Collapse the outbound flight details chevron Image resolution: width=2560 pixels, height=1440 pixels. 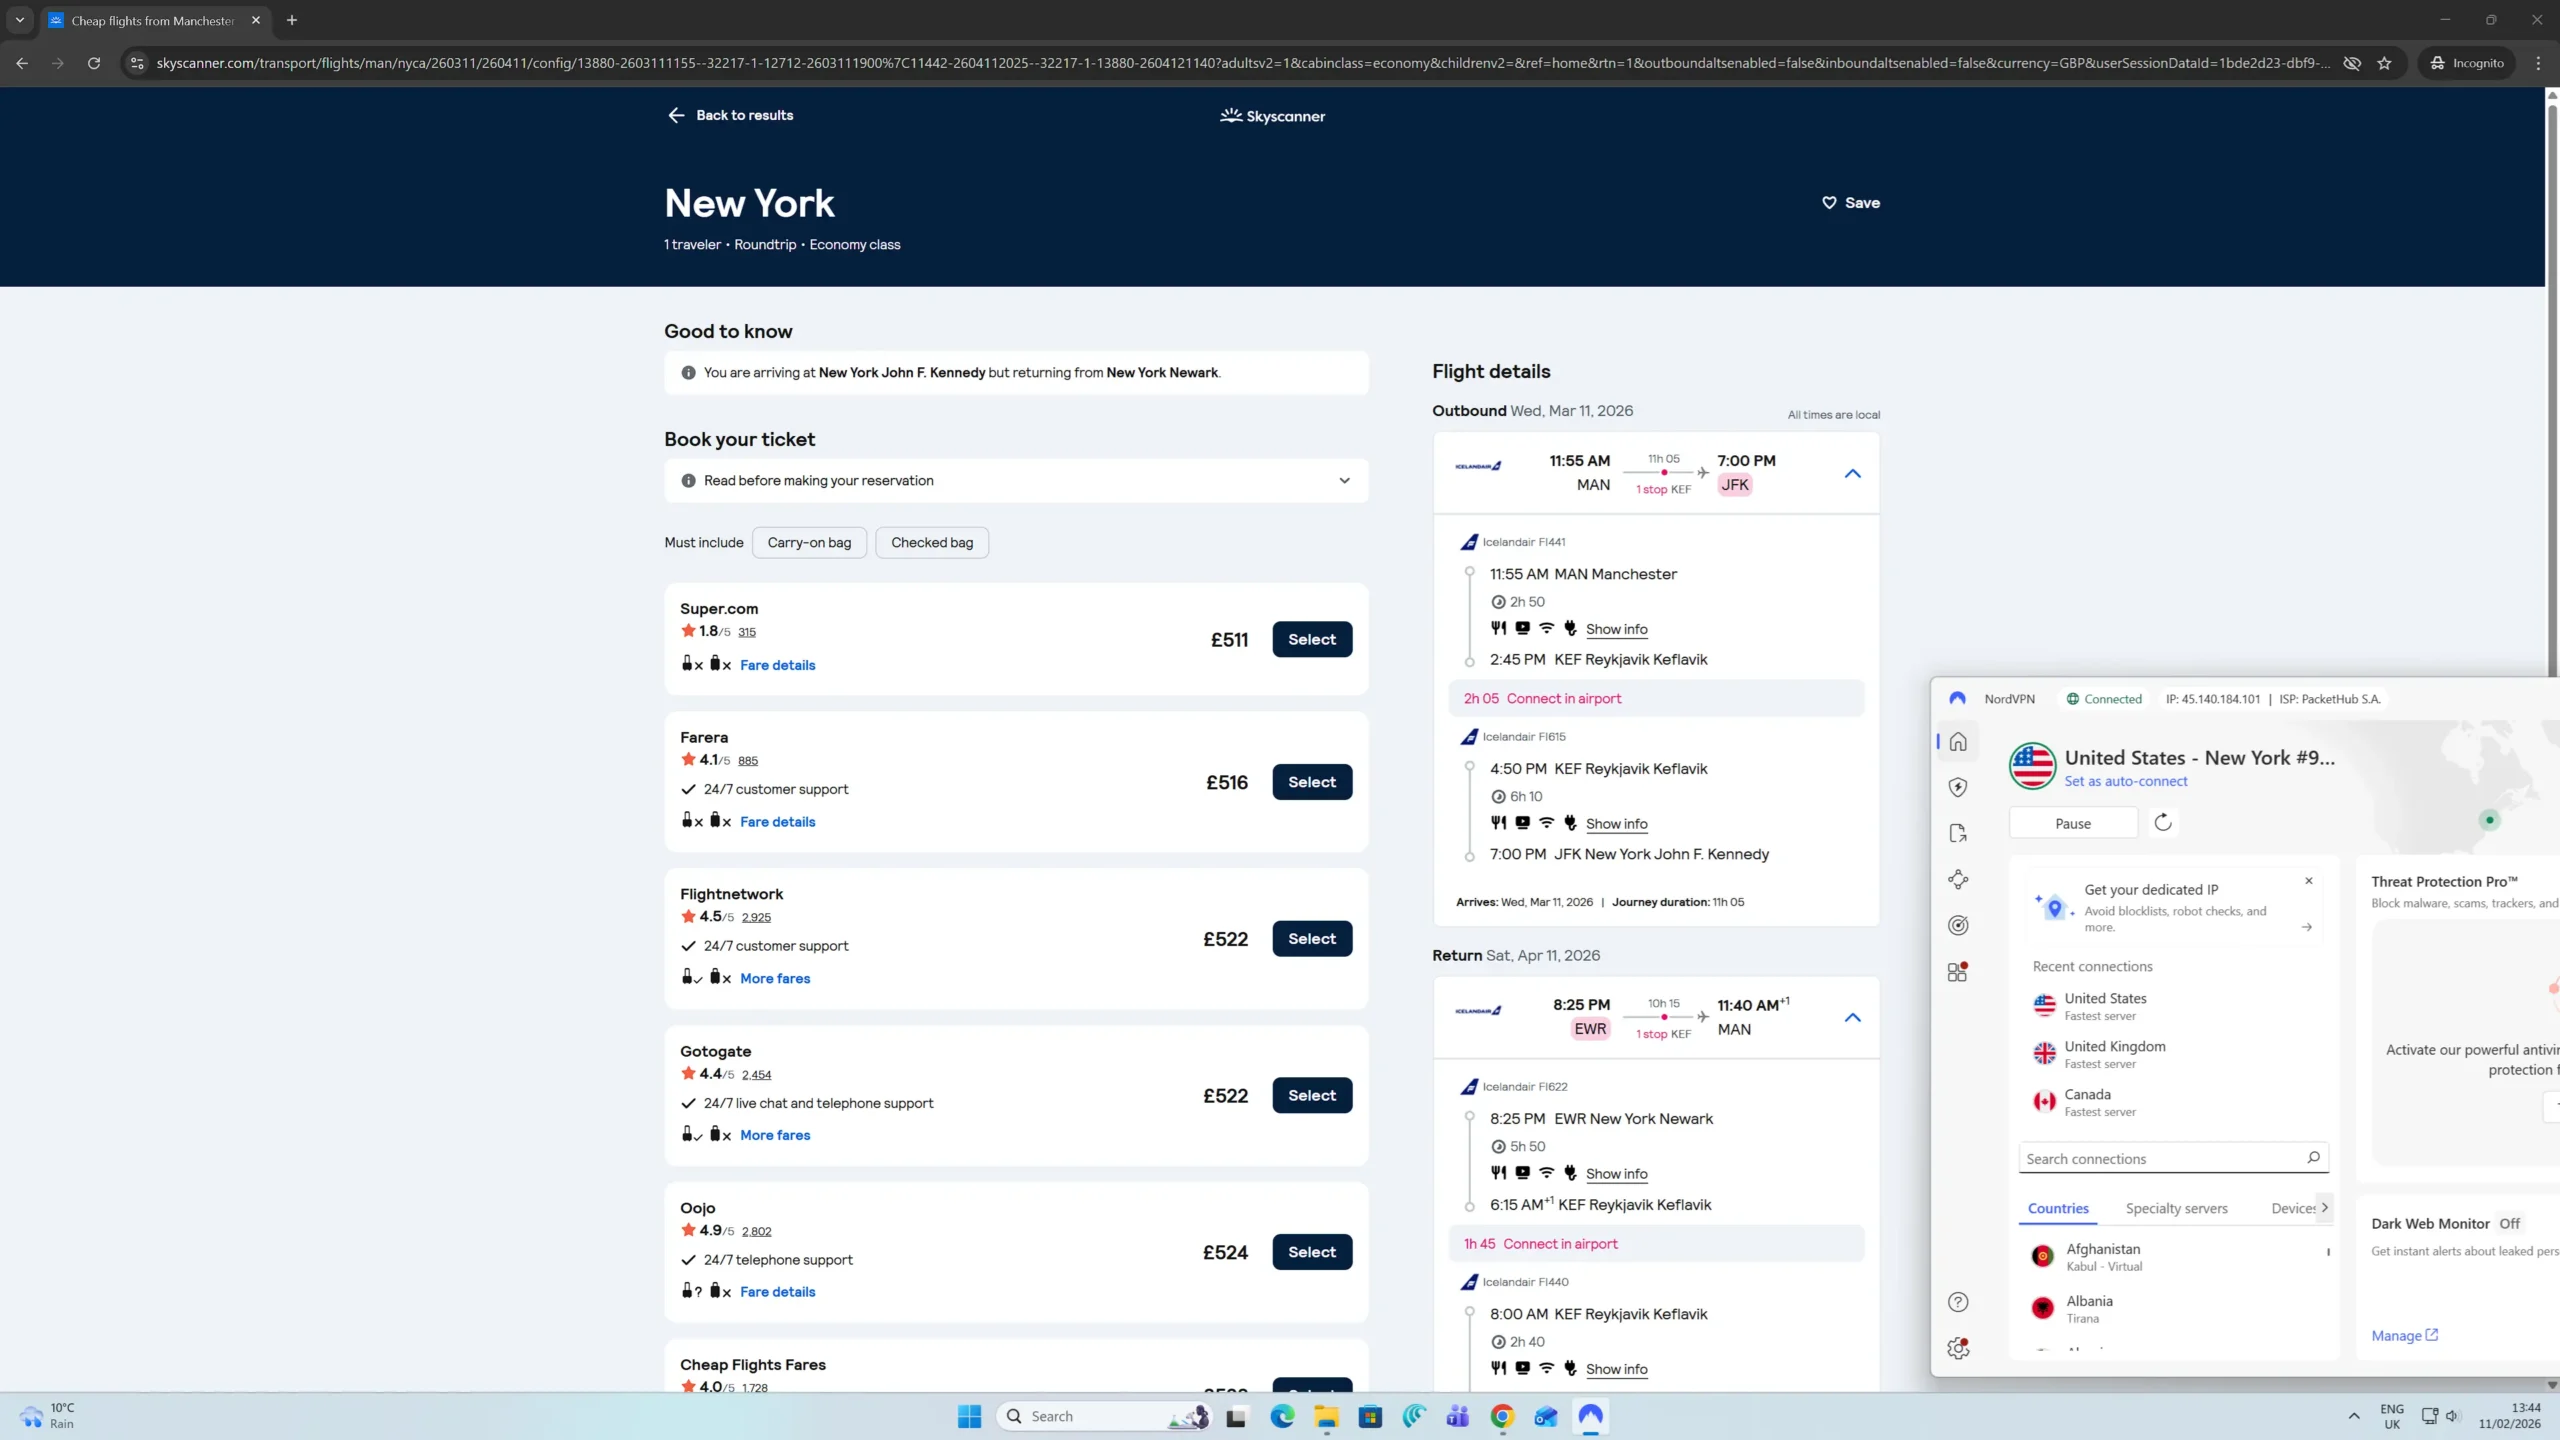(1852, 474)
